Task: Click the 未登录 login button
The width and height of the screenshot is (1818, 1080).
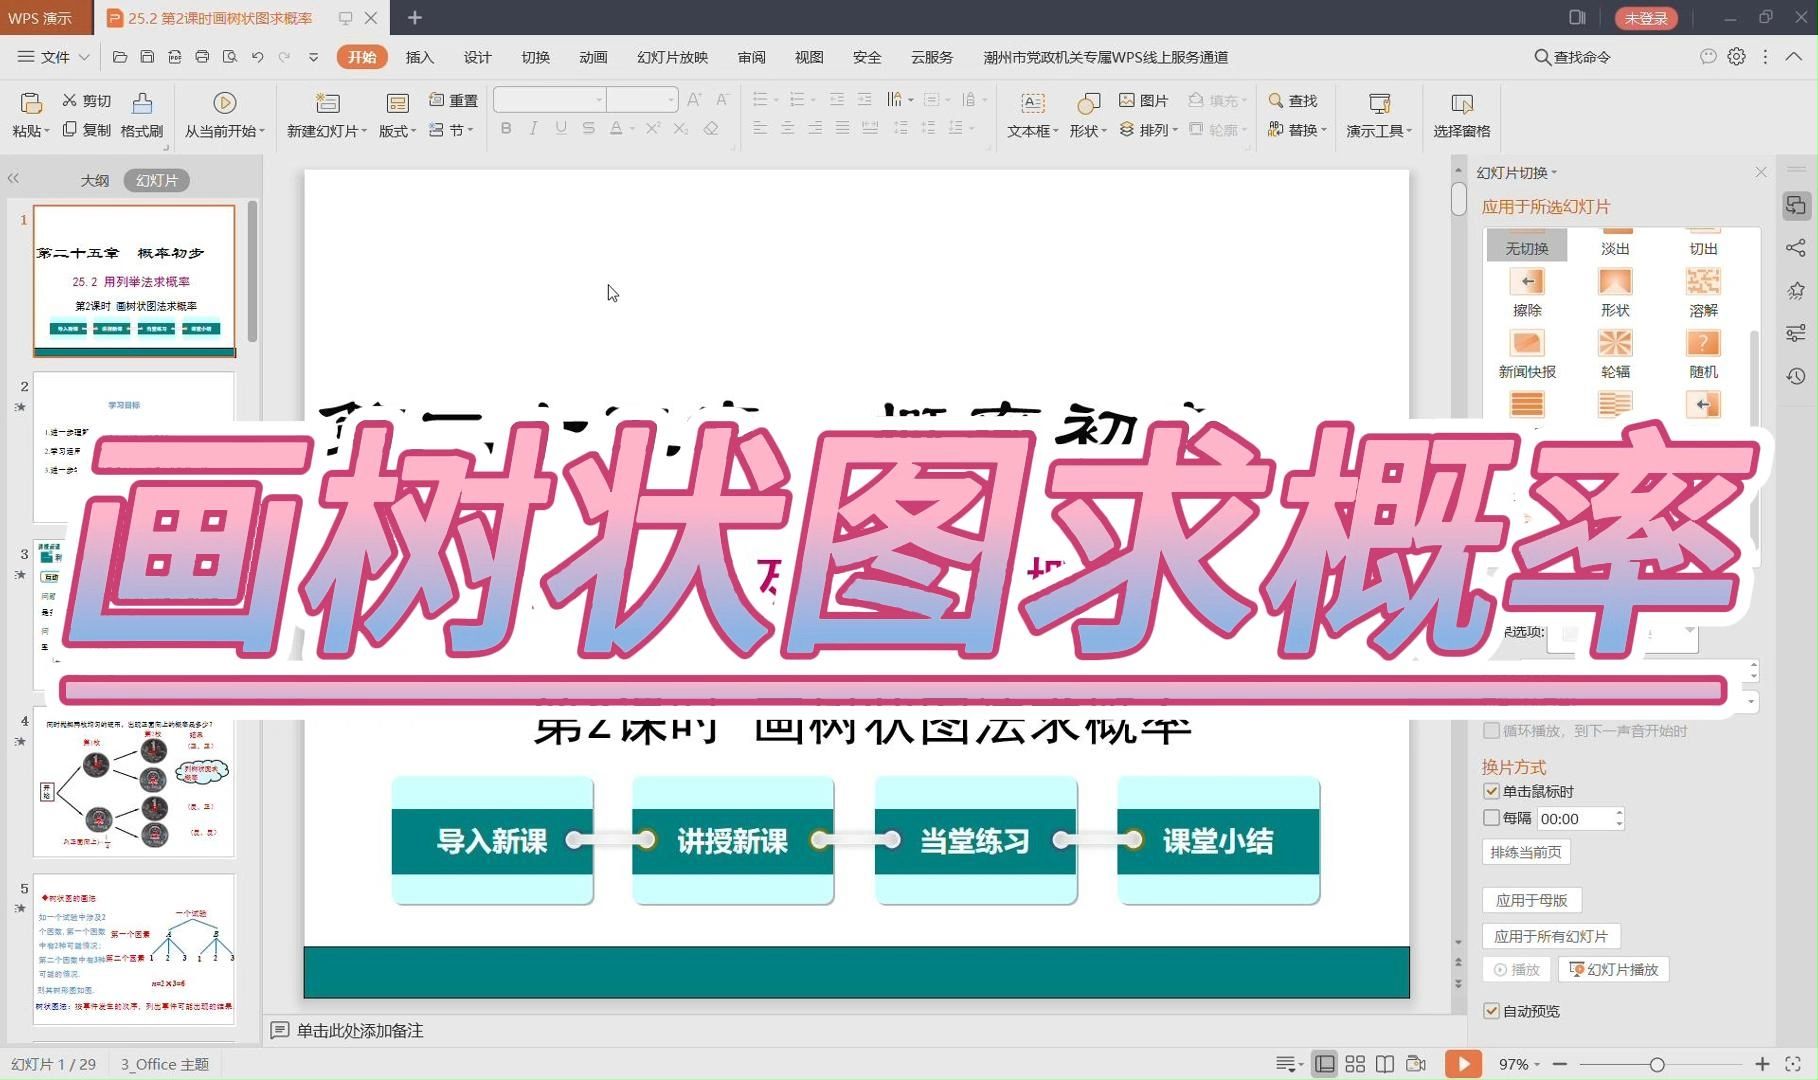Action: 1646,18
